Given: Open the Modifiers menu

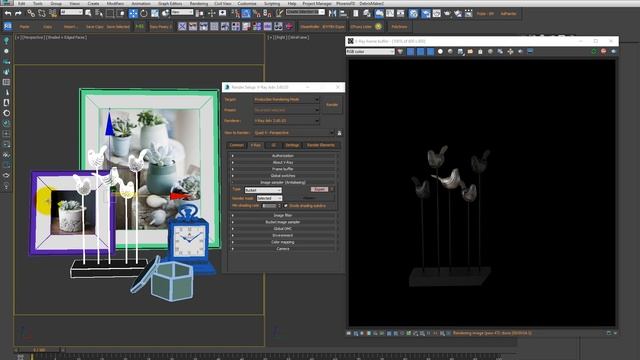Looking at the screenshot, I should coord(116,3).
